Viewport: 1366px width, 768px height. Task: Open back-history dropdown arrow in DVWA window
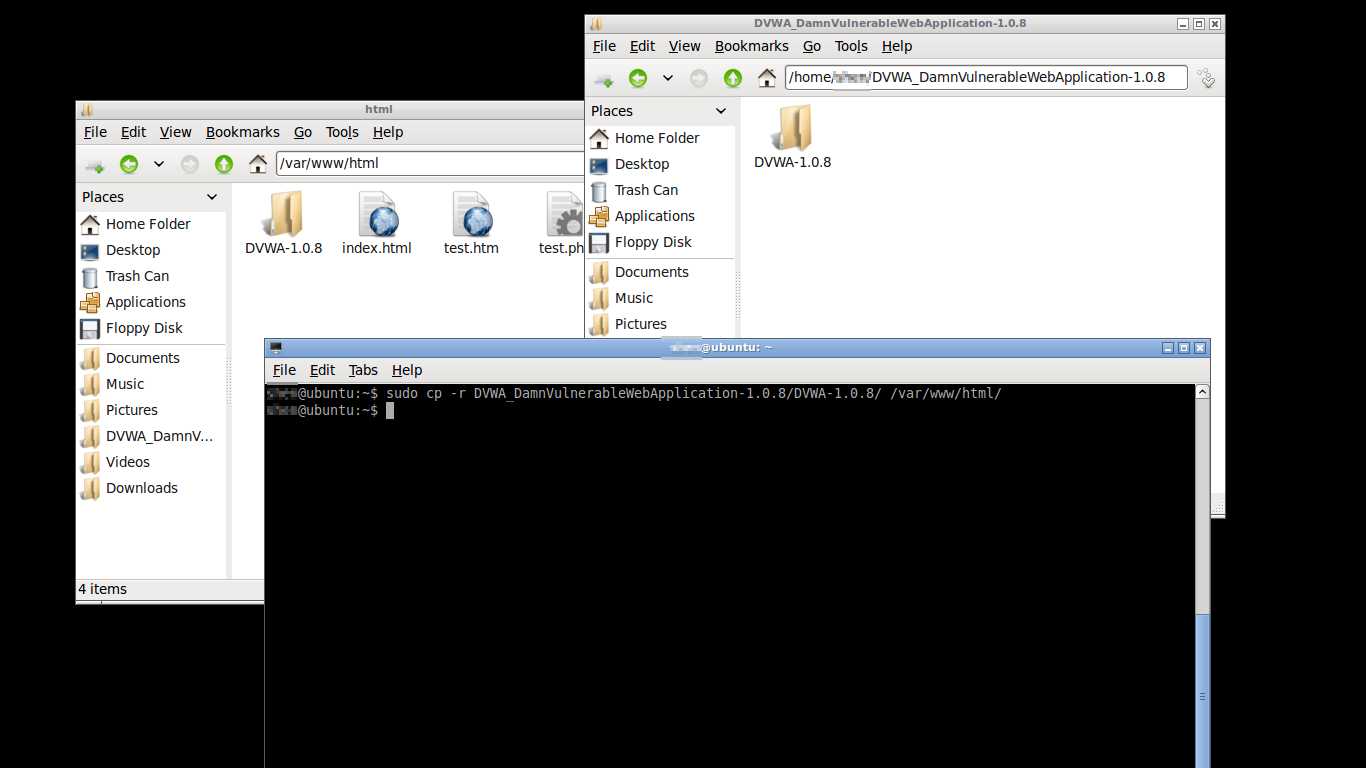[x=668, y=78]
